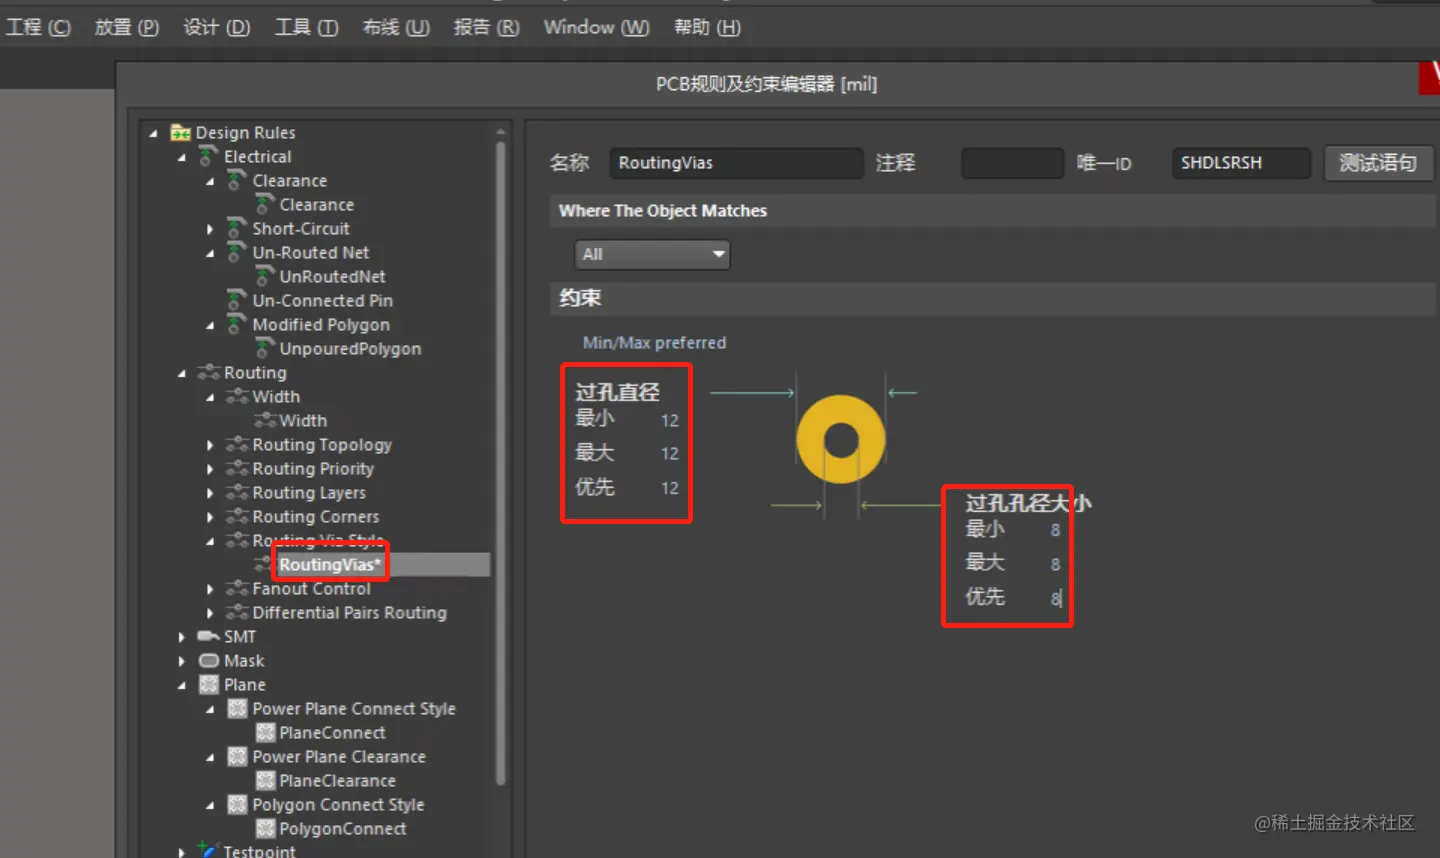Image resolution: width=1440 pixels, height=858 pixels.
Task: Click the Power Plane Clearance icon
Action: point(237,757)
